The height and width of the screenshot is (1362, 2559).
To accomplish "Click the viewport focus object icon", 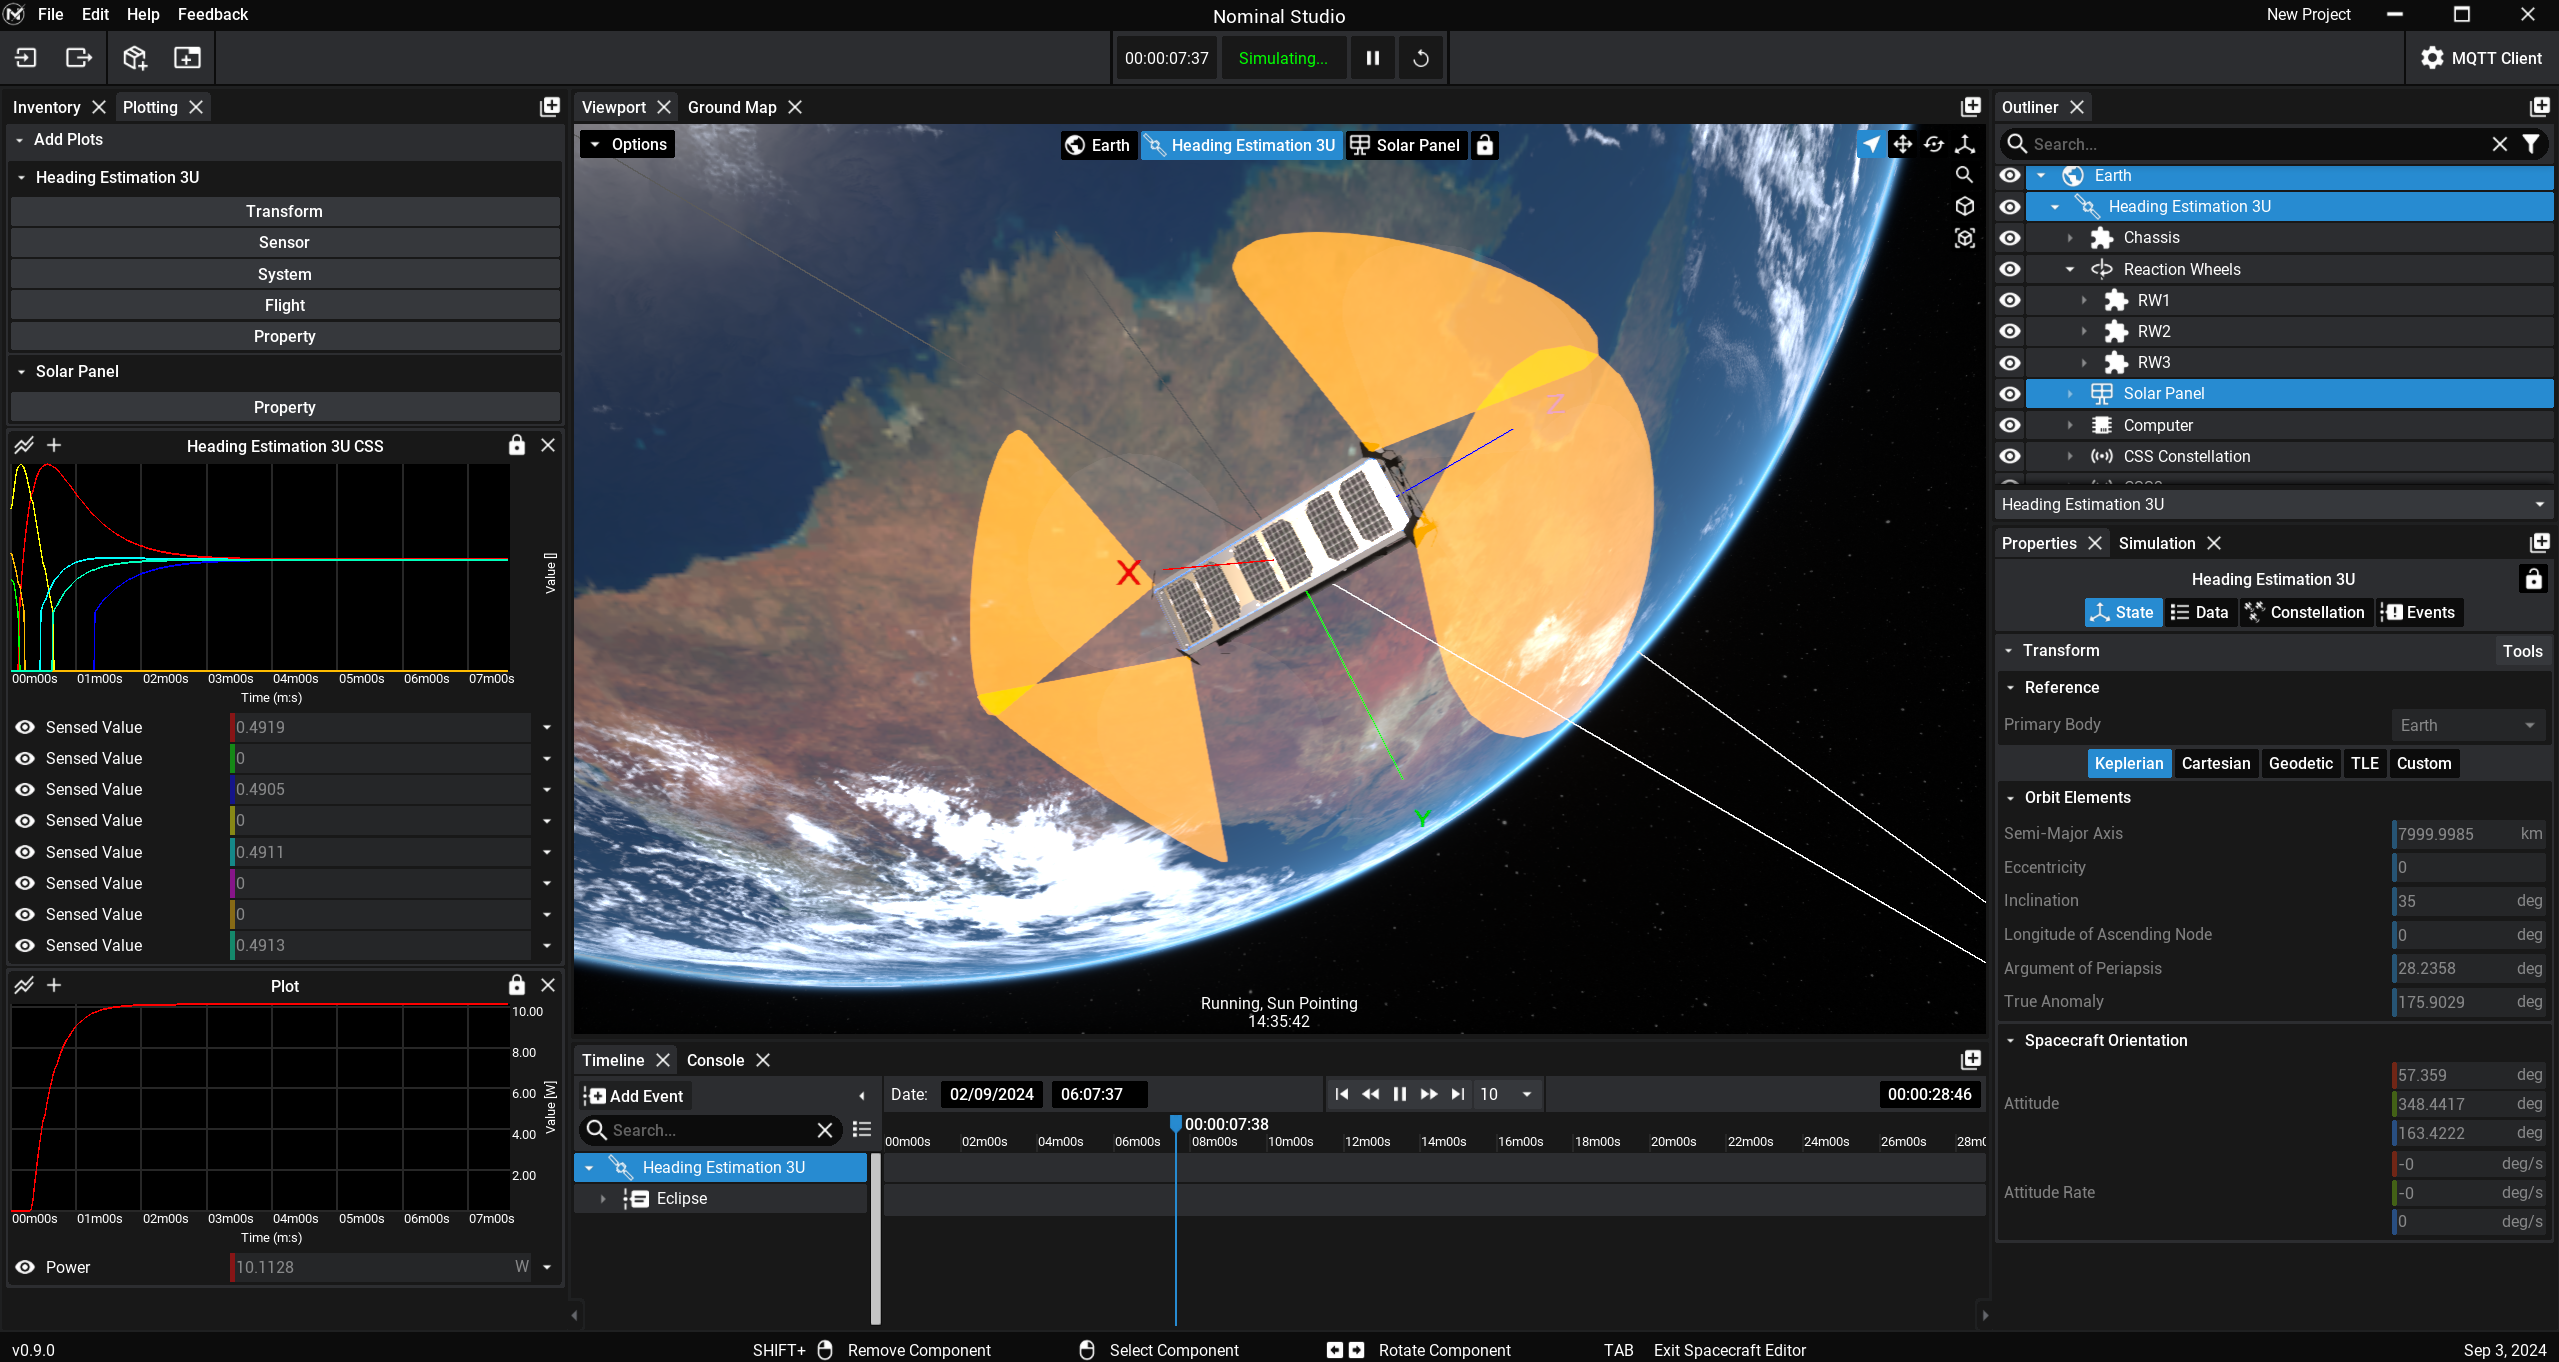I will click(1964, 238).
